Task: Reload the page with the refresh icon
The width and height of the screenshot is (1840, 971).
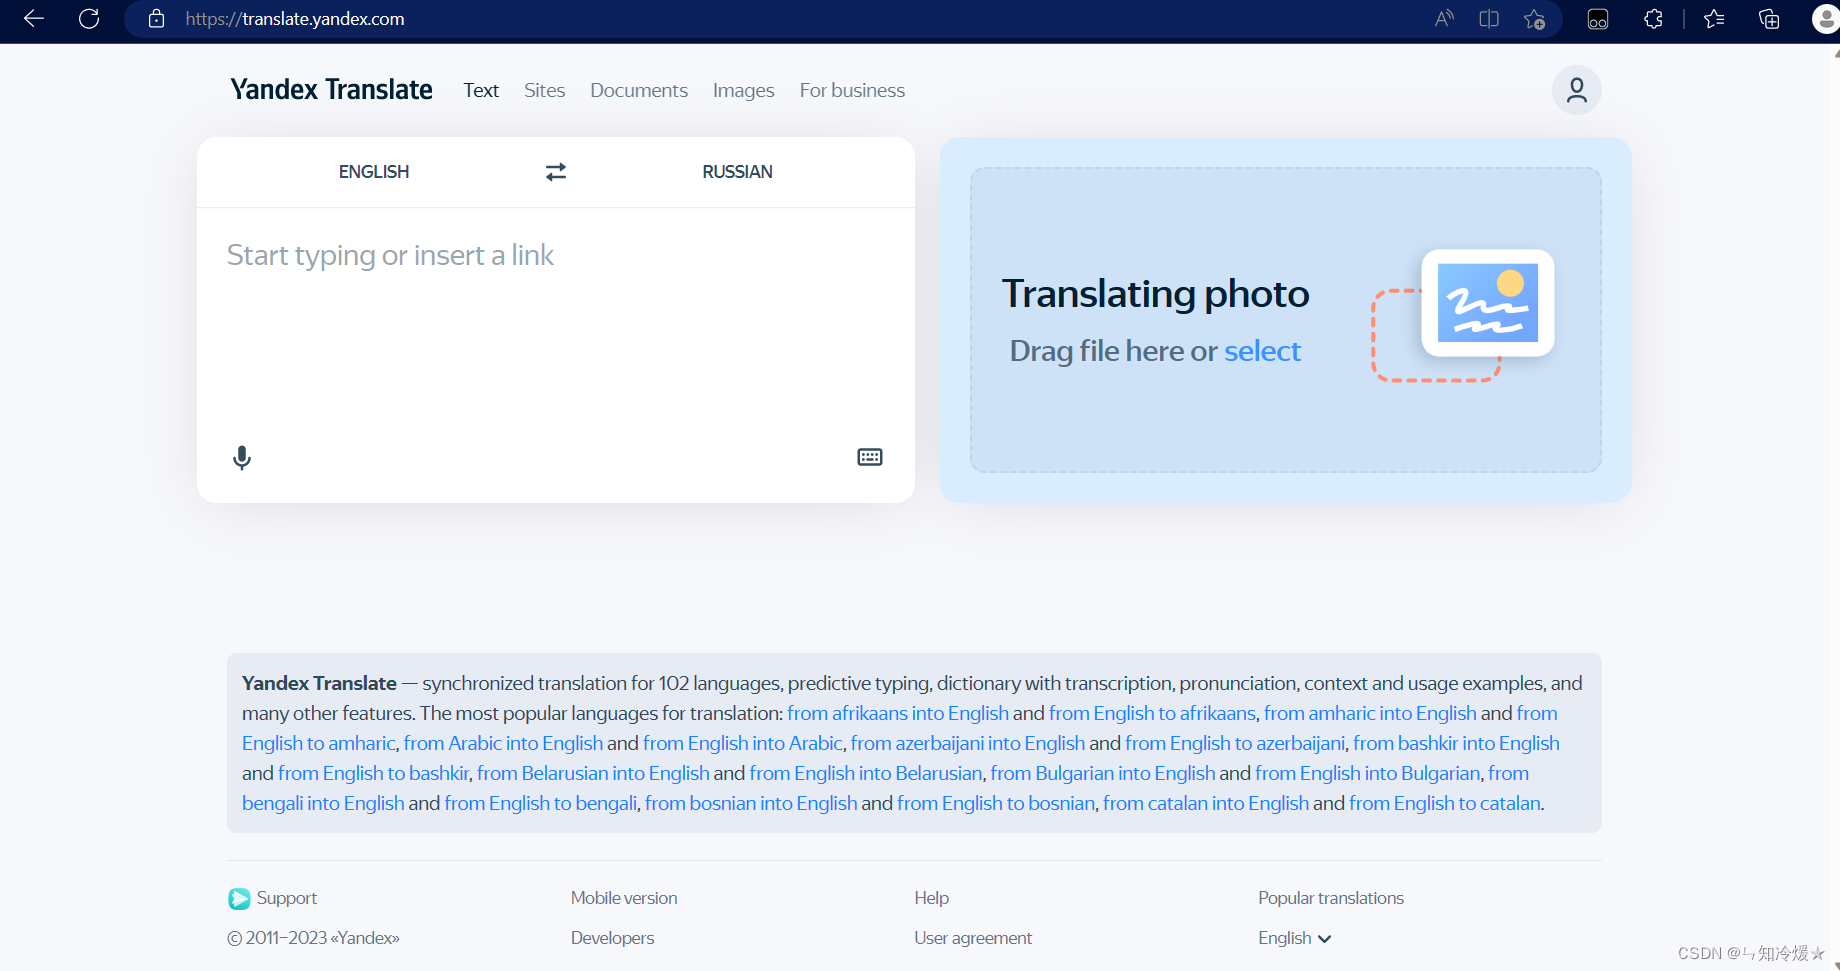Action: click(x=89, y=19)
